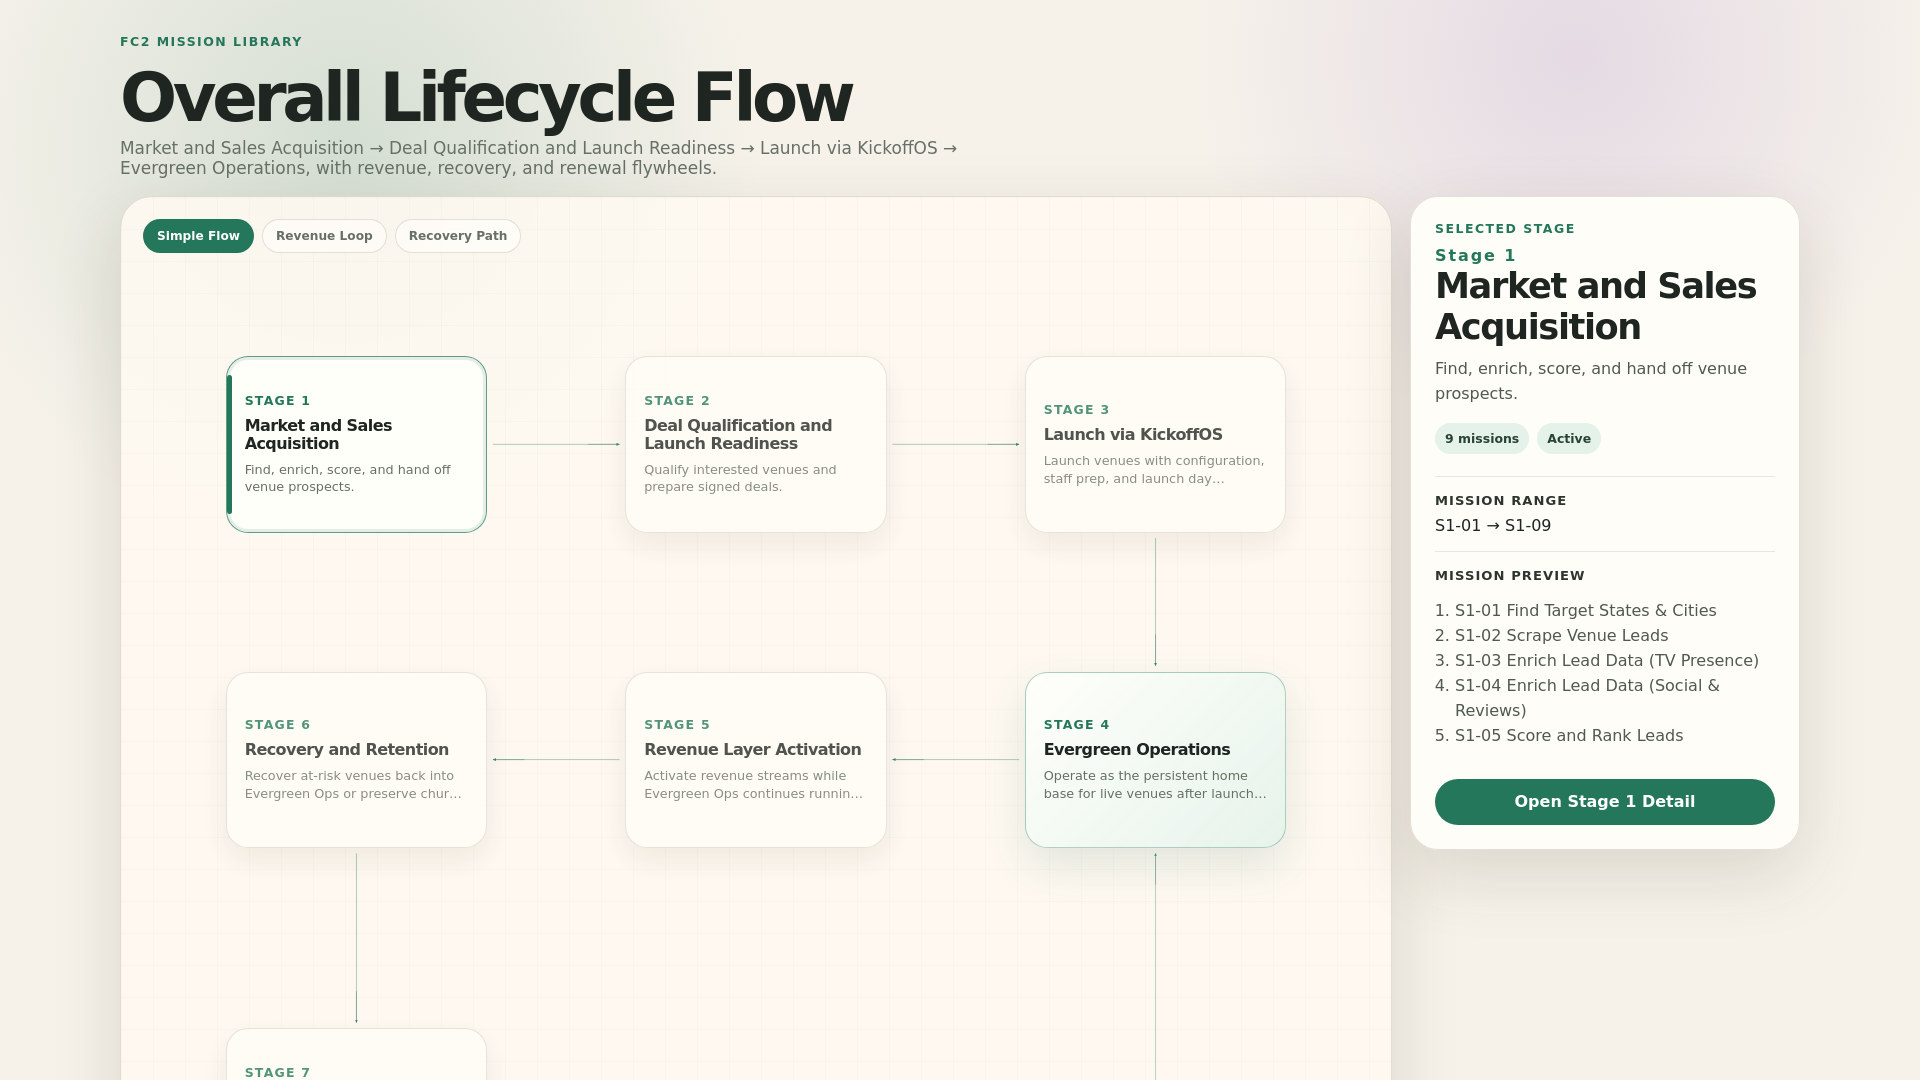Click the 9 missions badge
This screenshot has width=1920, height=1080.
[1481, 439]
